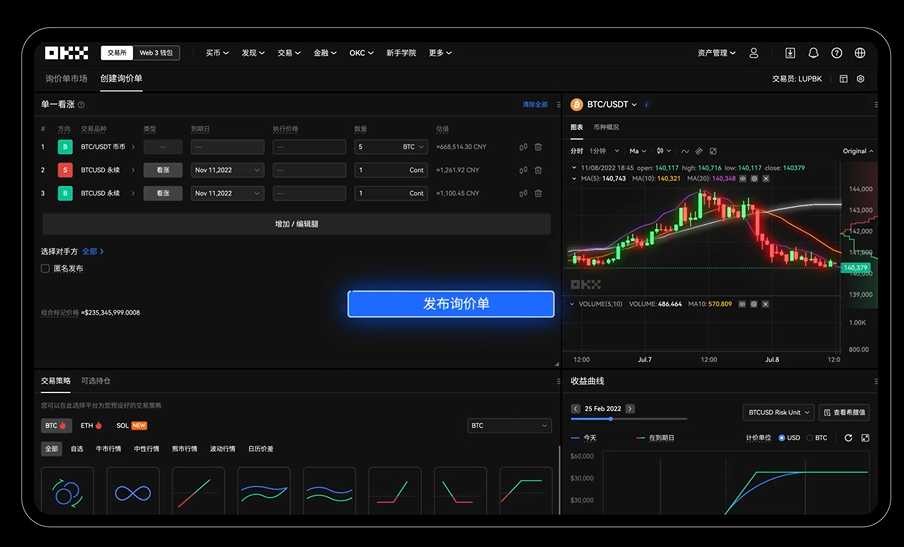Click the 清除全部 link

[x=535, y=105]
